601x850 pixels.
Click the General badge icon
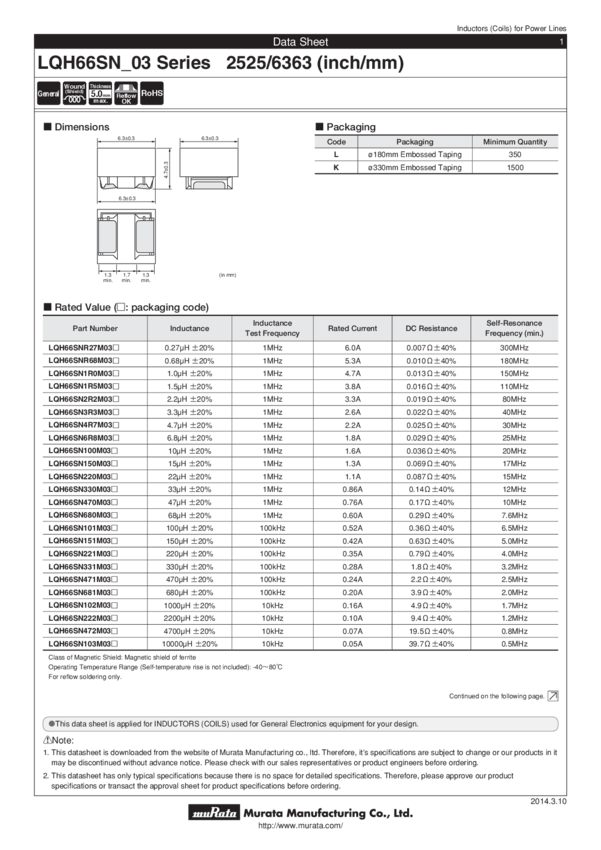pyautogui.click(x=48, y=93)
